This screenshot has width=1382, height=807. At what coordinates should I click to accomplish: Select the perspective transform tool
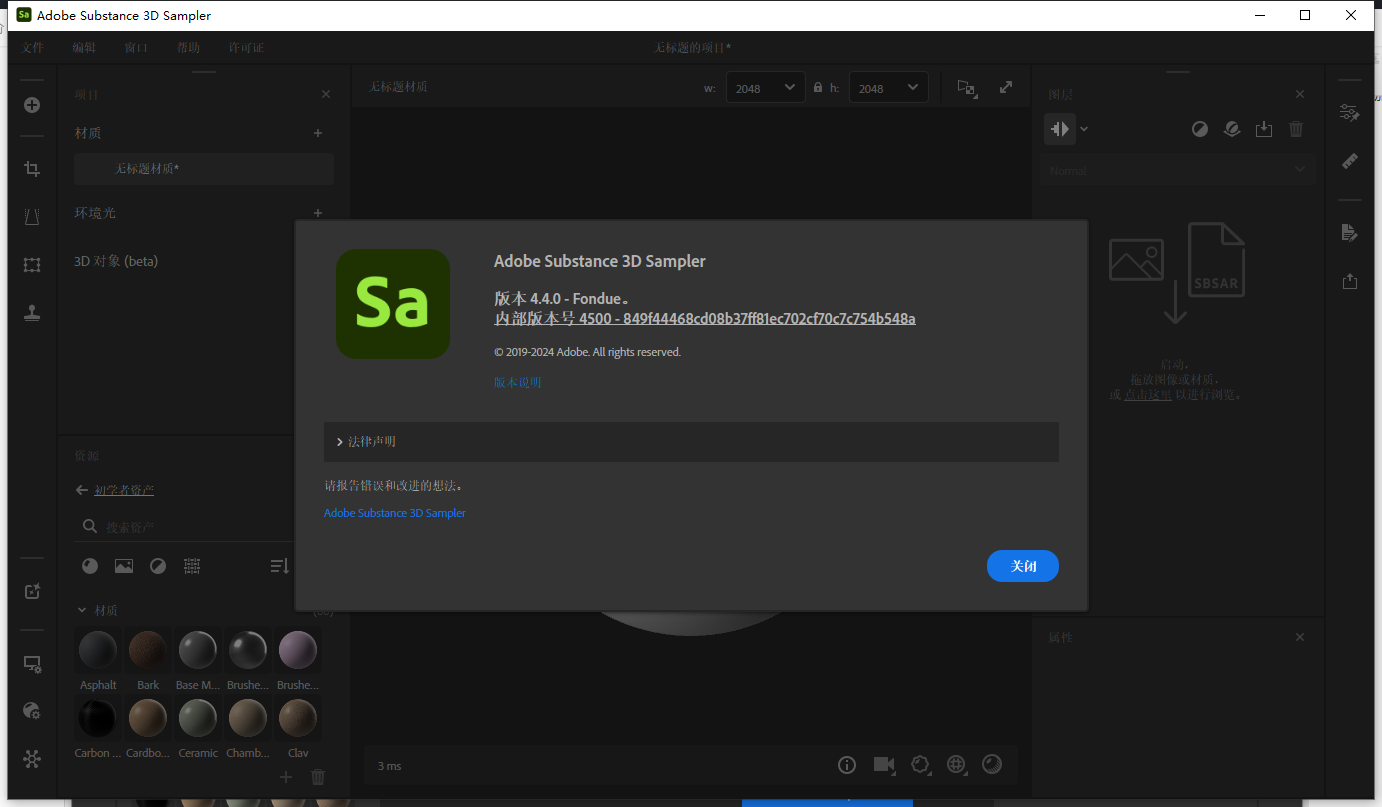32,216
